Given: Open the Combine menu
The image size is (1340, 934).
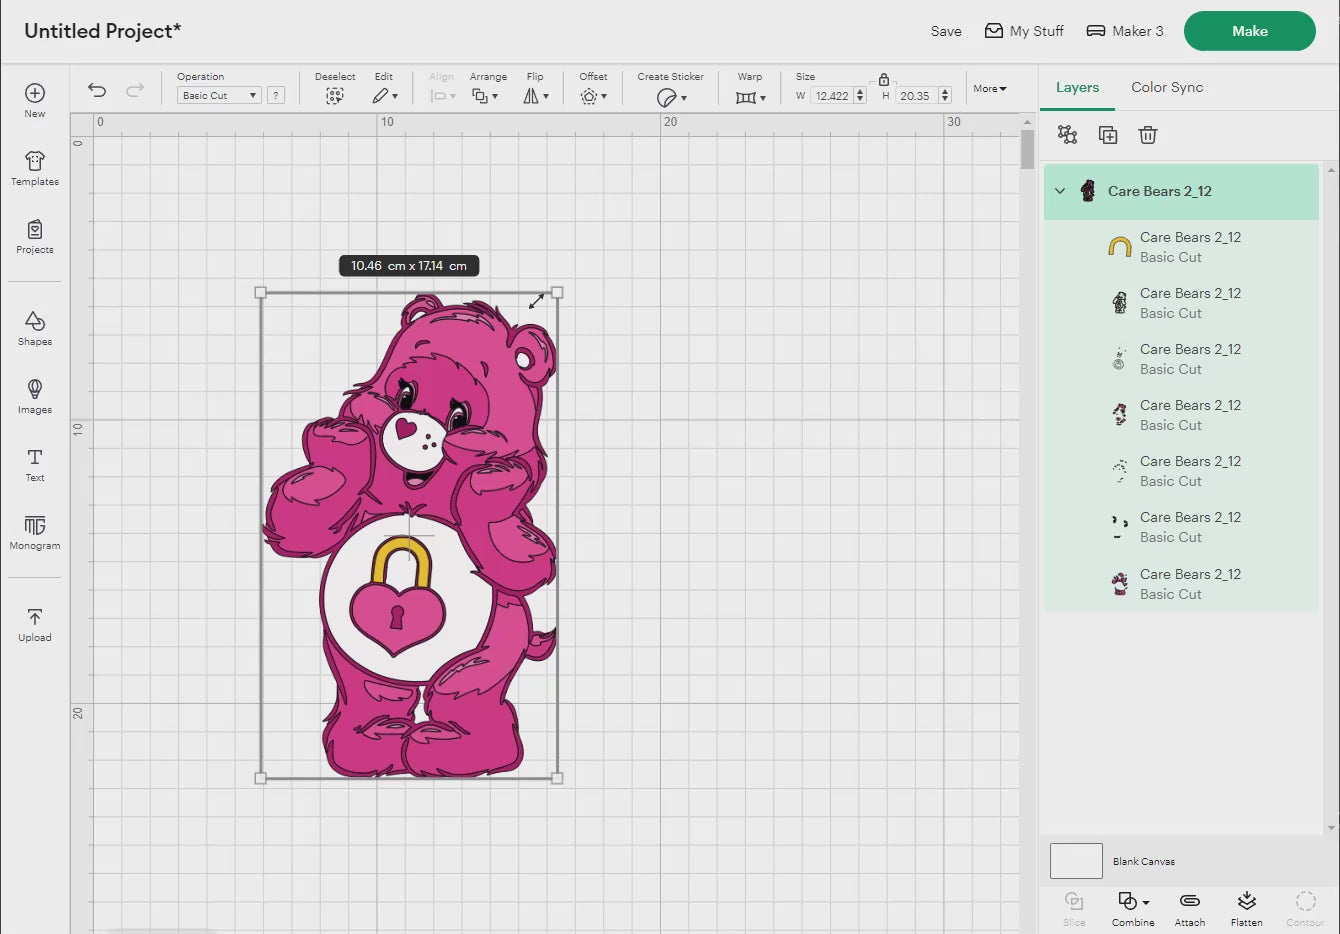Looking at the screenshot, I should click(1133, 908).
